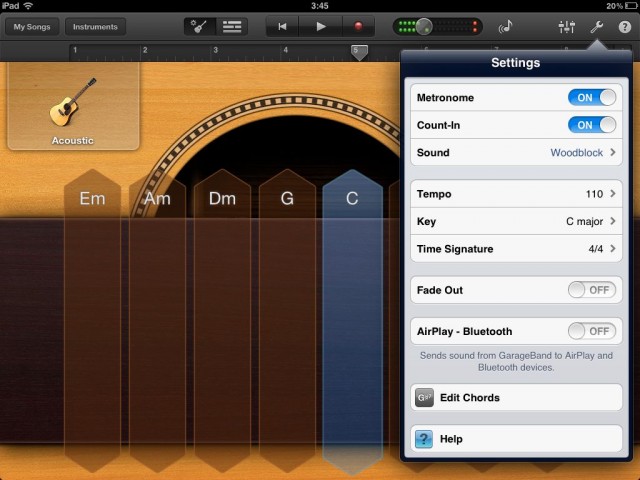
Task: Open Edit Chords in settings
Action: coord(516,398)
